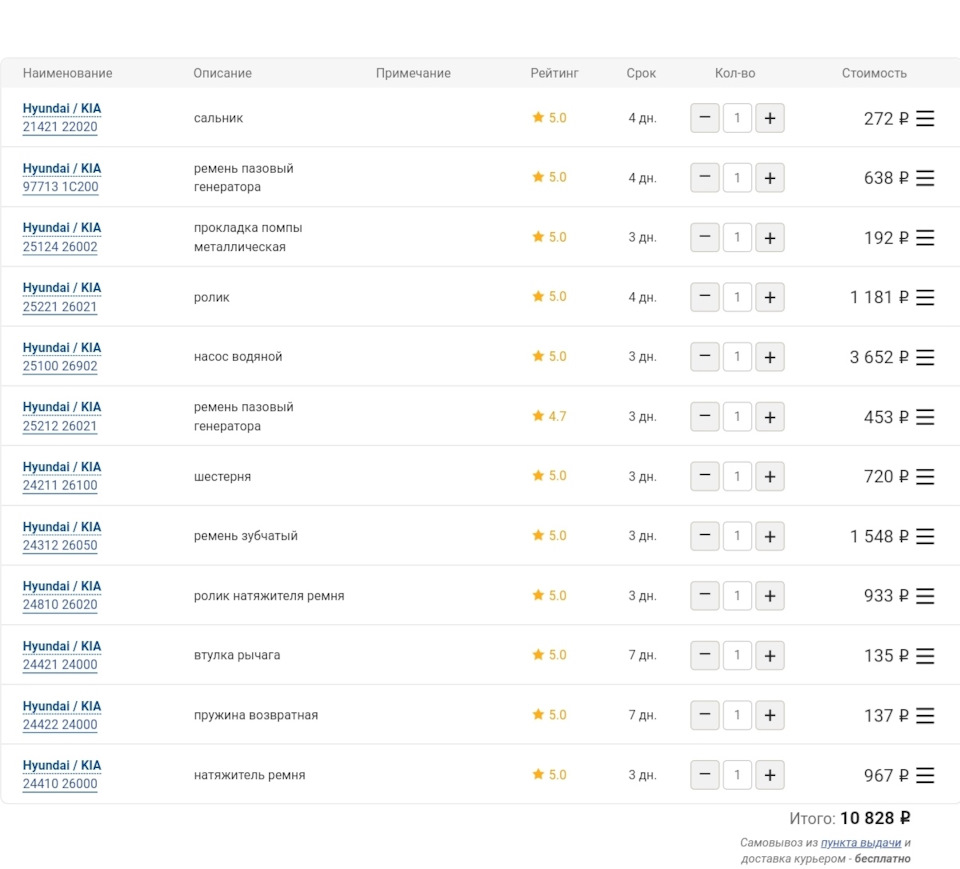
Task: Click the hamburger icon for натяжитель ремня row
Action: pyautogui.click(x=925, y=775)
